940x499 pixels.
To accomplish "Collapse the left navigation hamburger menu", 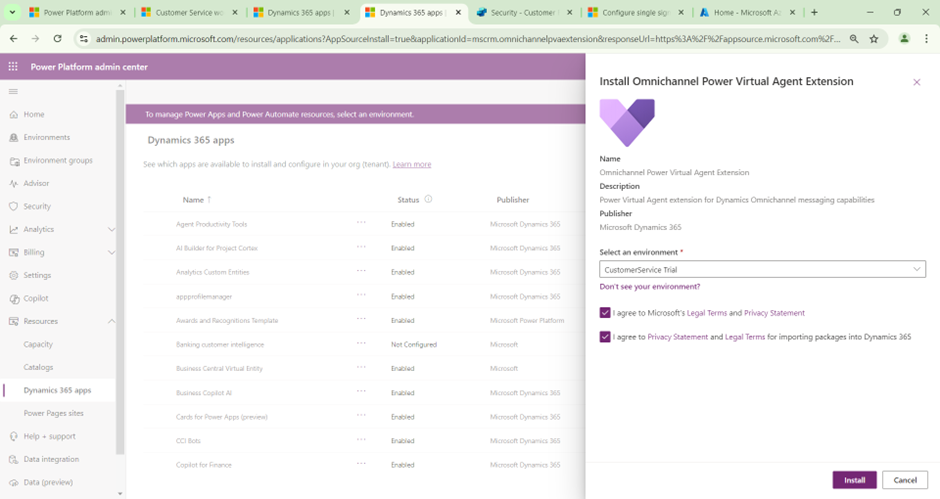I will 13,91.
